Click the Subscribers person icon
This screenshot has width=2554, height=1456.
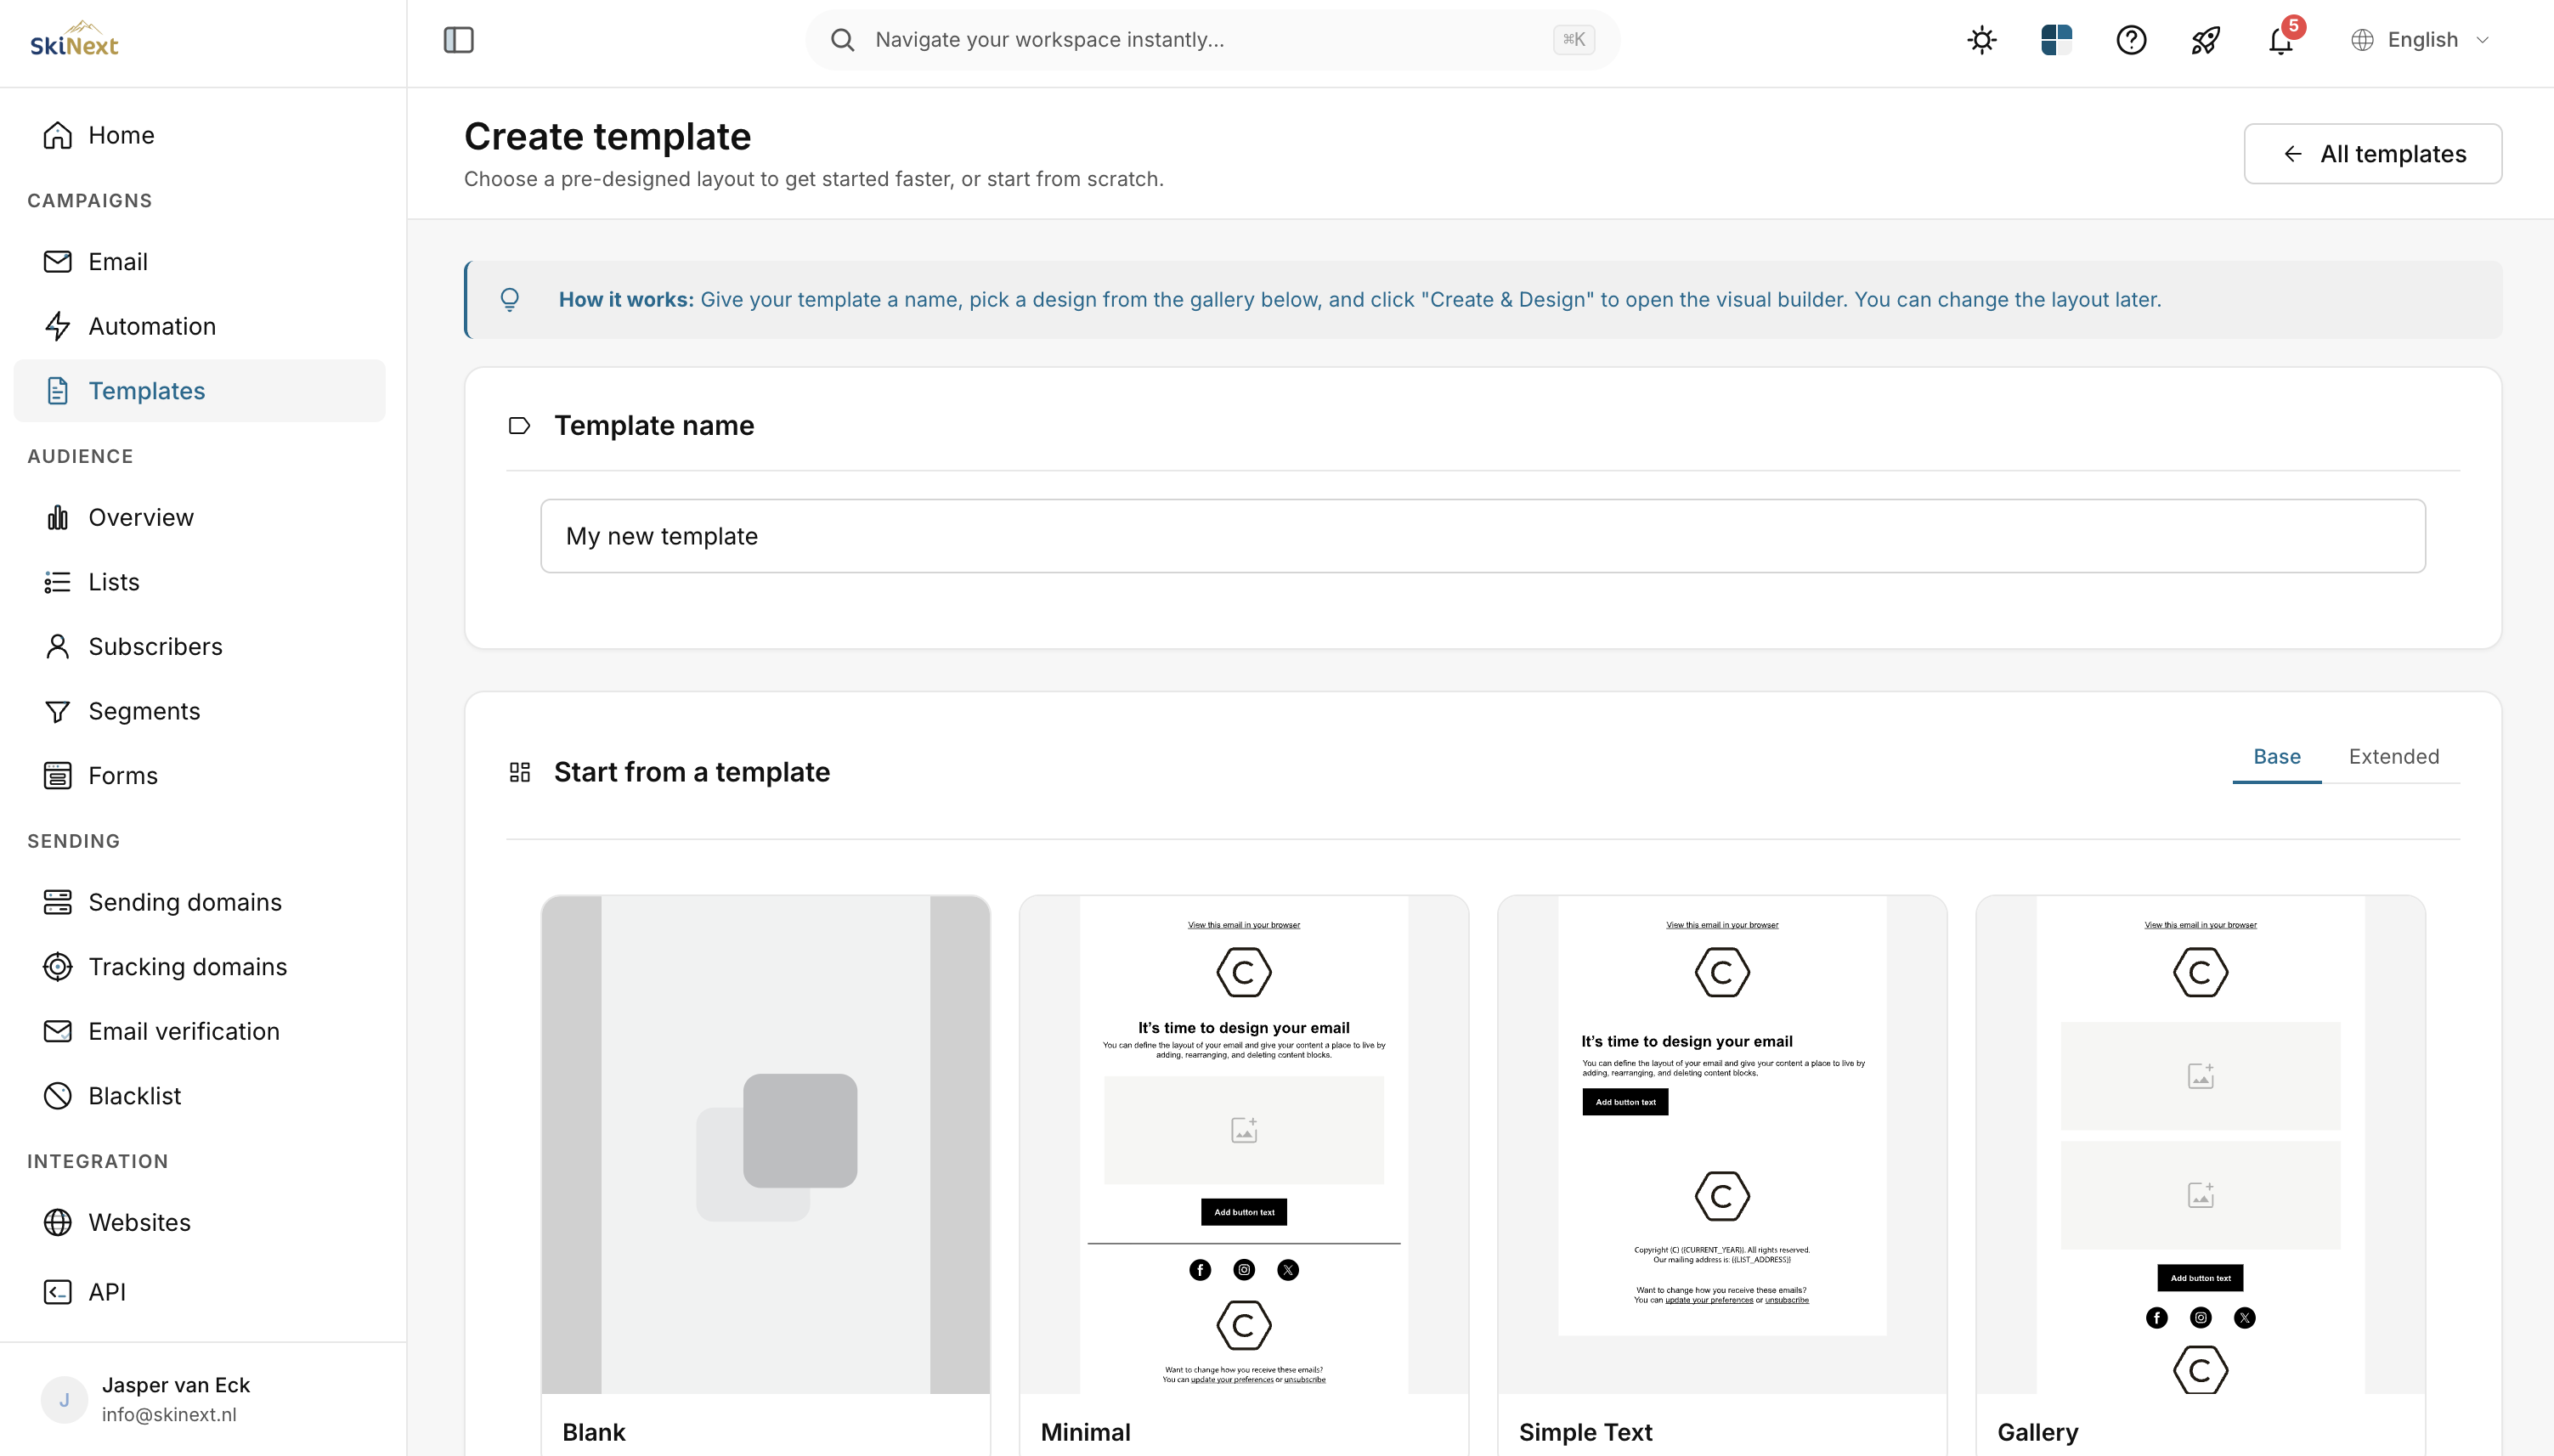pyautogui.click(x=58, y=646)
